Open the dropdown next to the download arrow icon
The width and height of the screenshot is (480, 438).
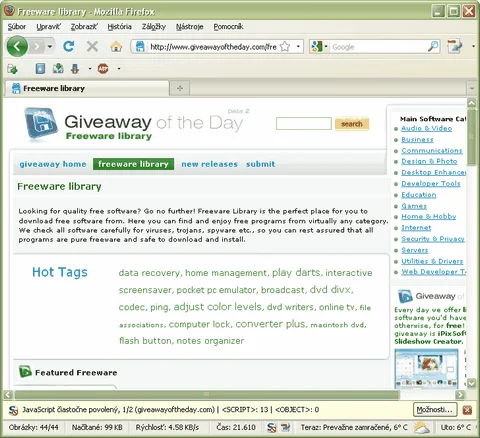[x=90, y=69]
